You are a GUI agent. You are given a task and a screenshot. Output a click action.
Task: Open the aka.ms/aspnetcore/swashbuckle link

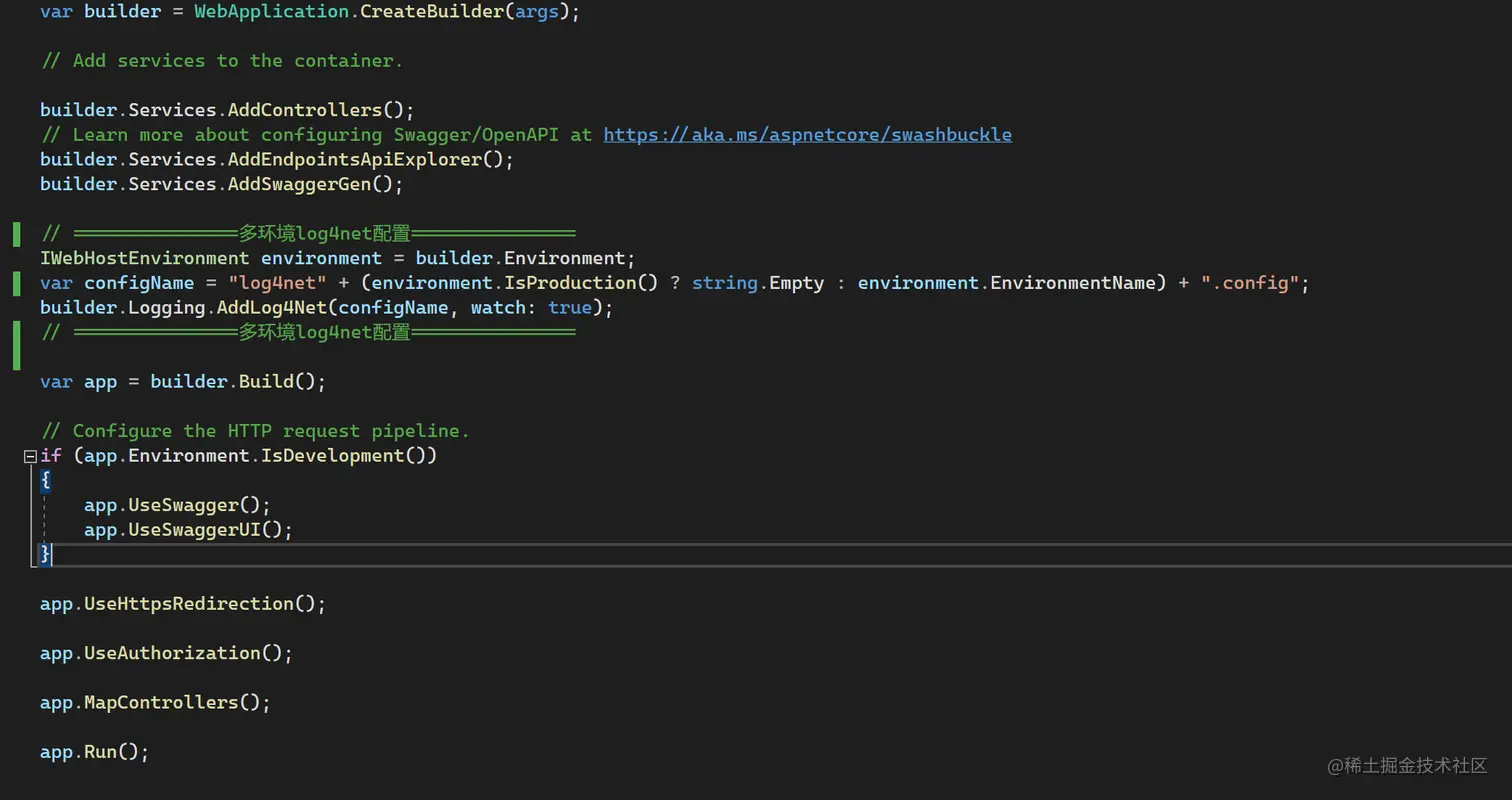click(x=807, y=134)
